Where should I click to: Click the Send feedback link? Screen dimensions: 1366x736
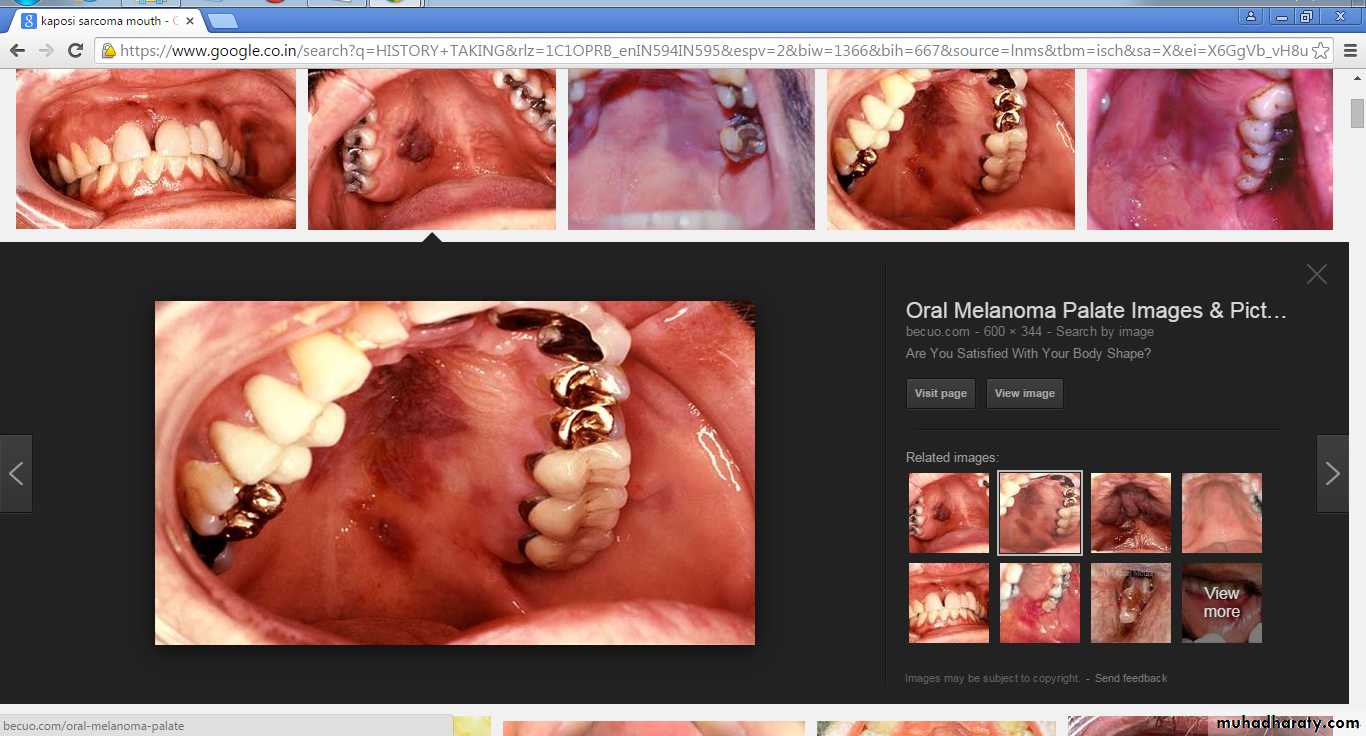coord(1130,678)
